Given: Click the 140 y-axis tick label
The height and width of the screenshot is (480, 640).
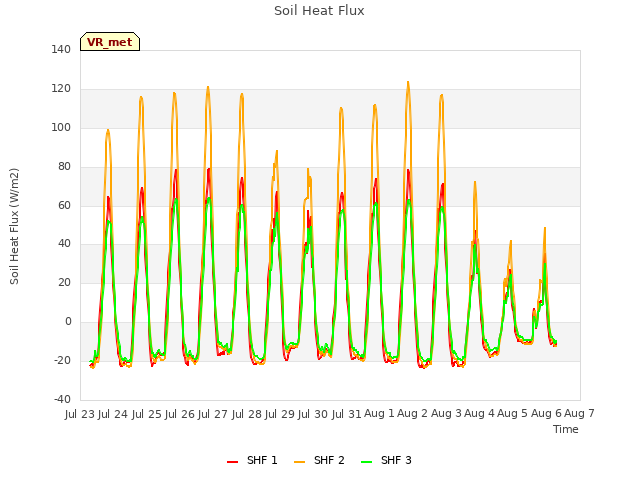Looking at the screenshot, I should pos(61,49).
